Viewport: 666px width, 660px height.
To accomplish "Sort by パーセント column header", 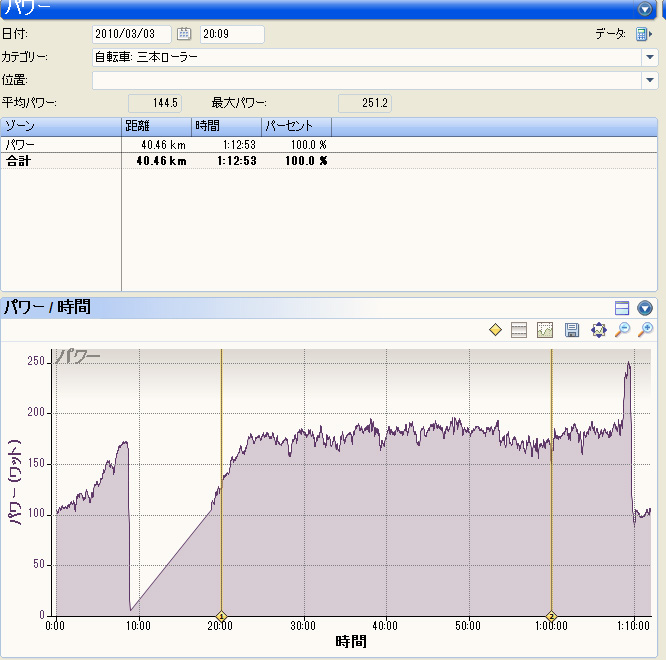I will (296, 127).
